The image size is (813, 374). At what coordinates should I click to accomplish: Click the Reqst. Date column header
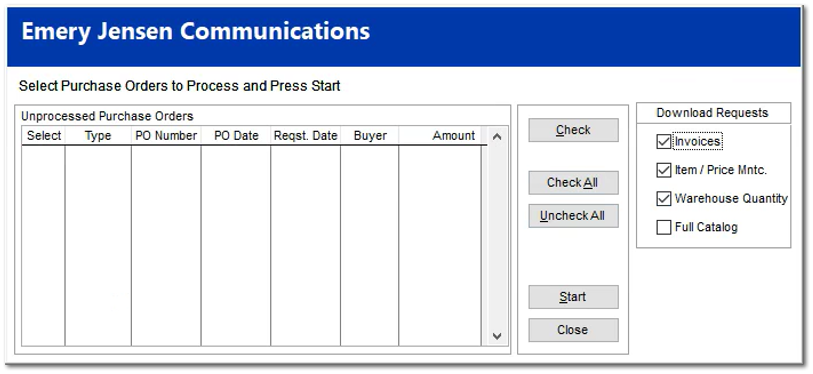coord(305,136)
